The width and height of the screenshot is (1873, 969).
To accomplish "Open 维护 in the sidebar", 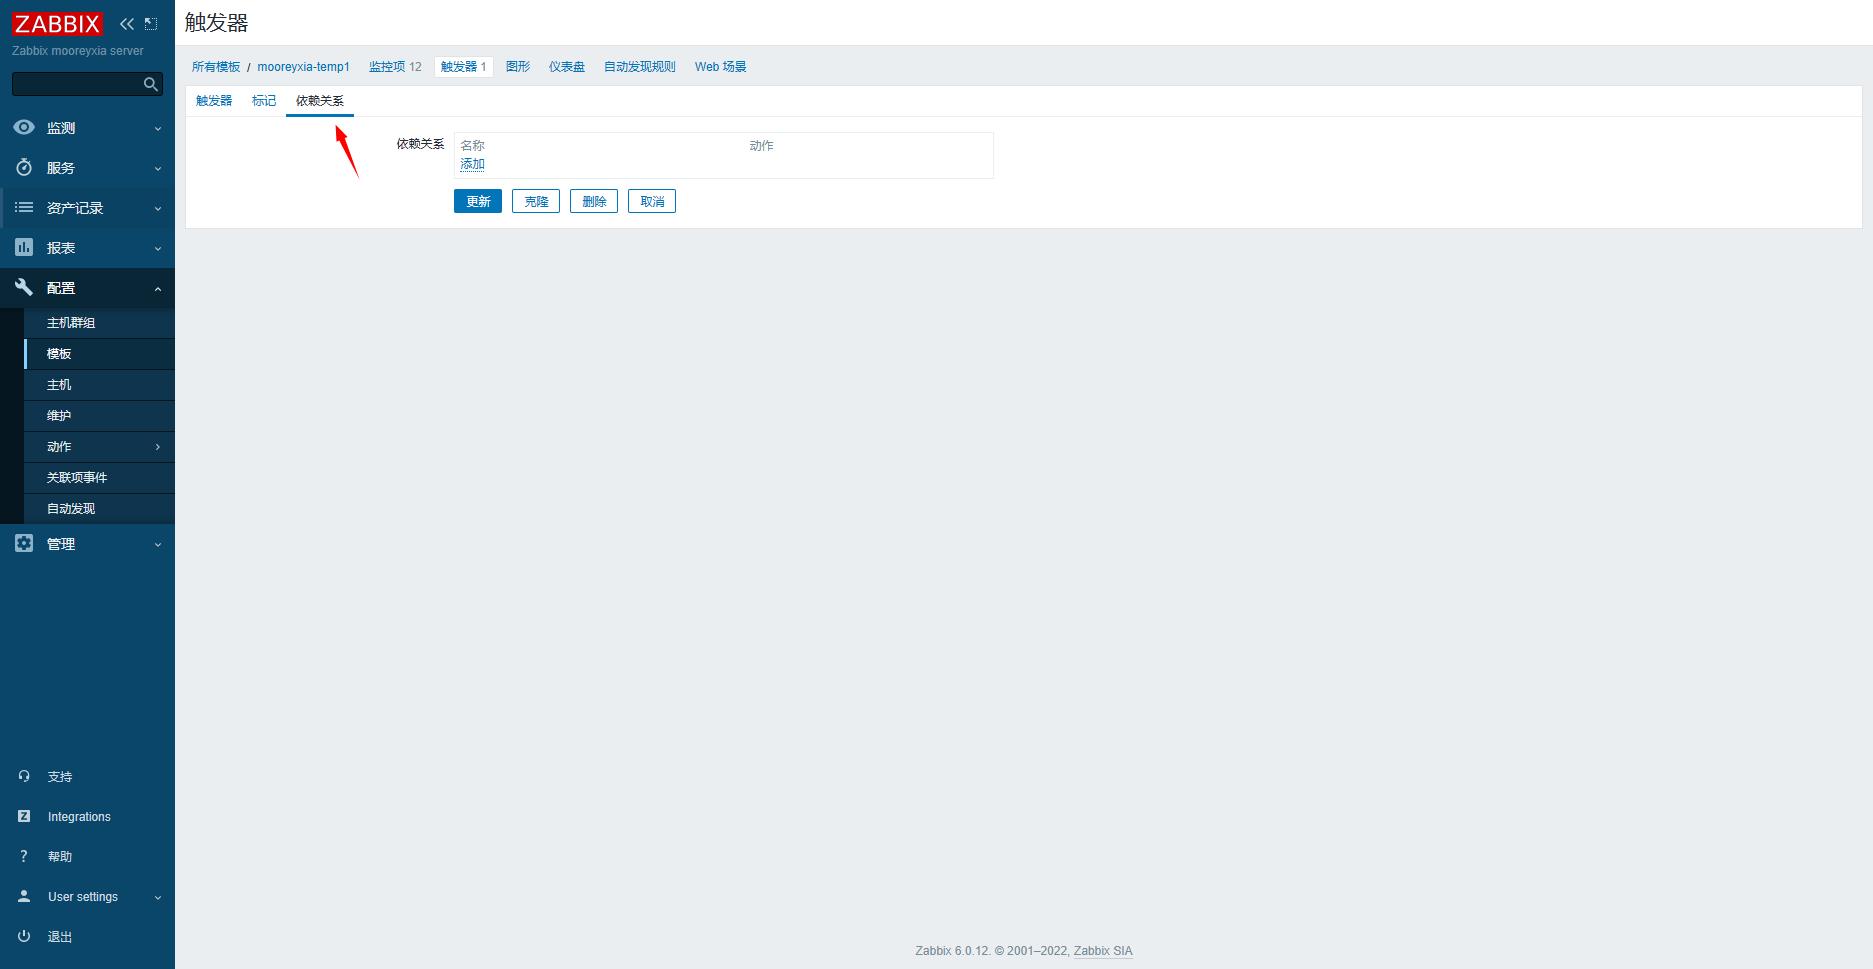I will [99, 416].
